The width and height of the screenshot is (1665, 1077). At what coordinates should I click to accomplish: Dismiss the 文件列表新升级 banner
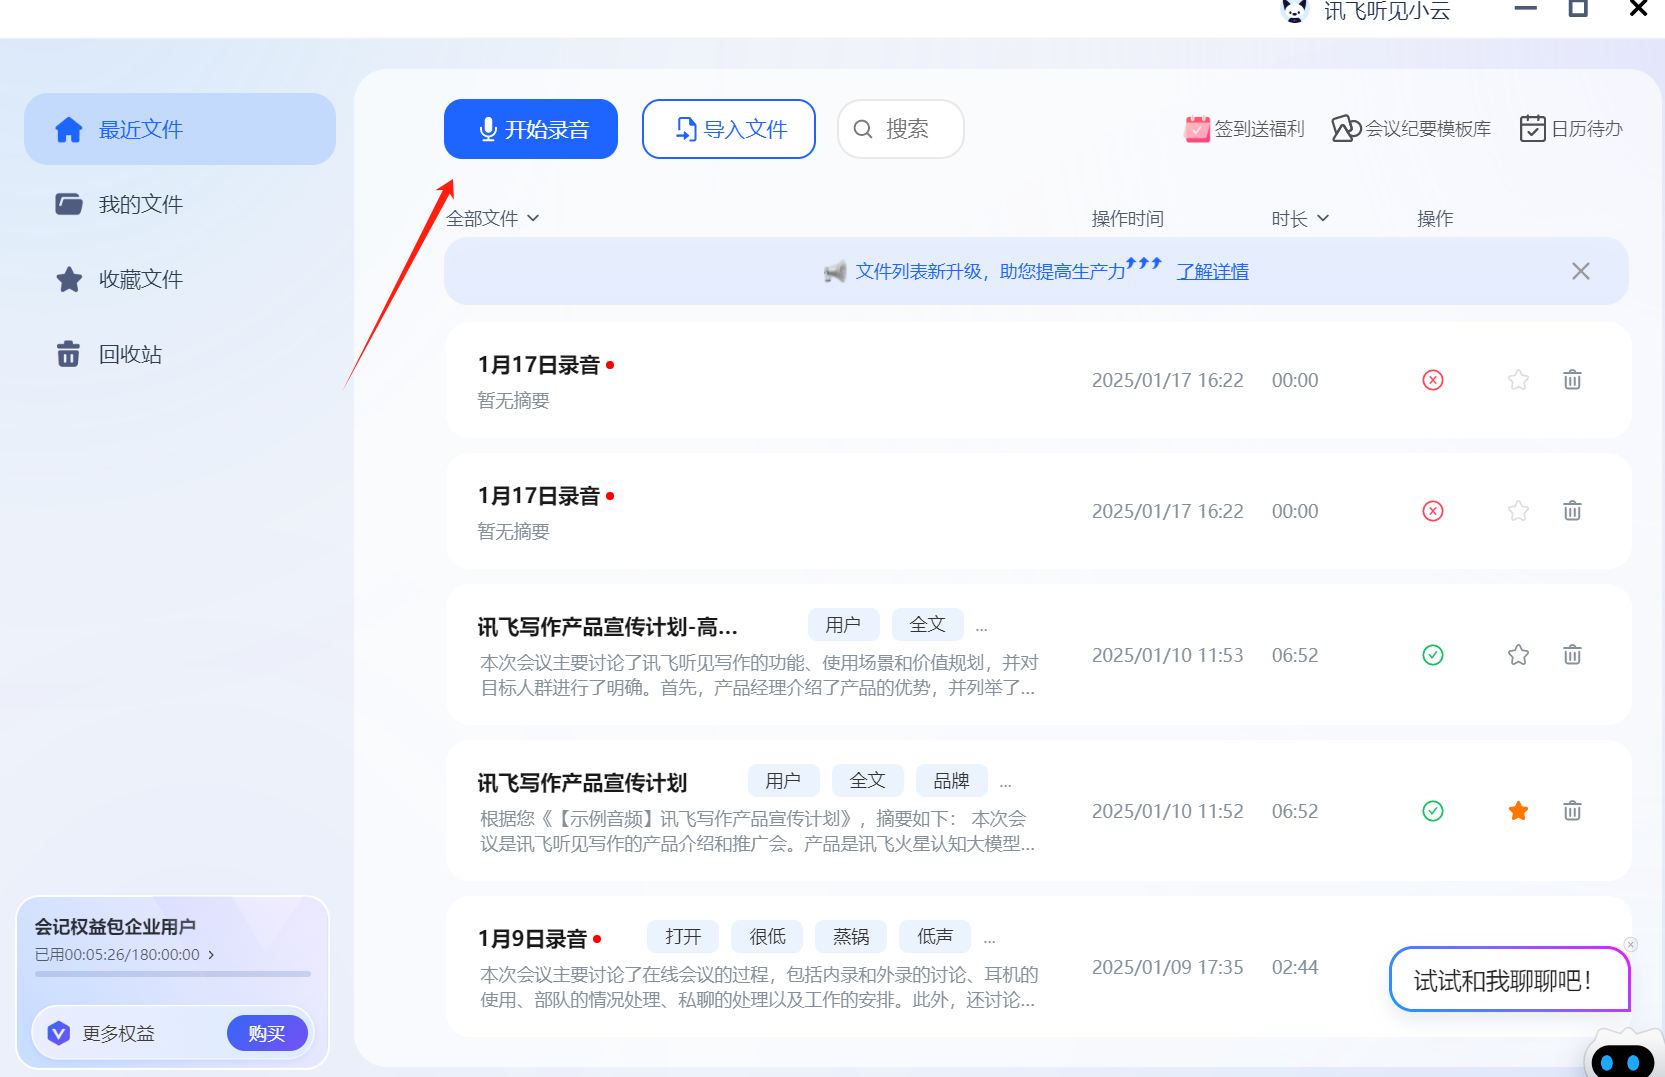click(1581, 271)
